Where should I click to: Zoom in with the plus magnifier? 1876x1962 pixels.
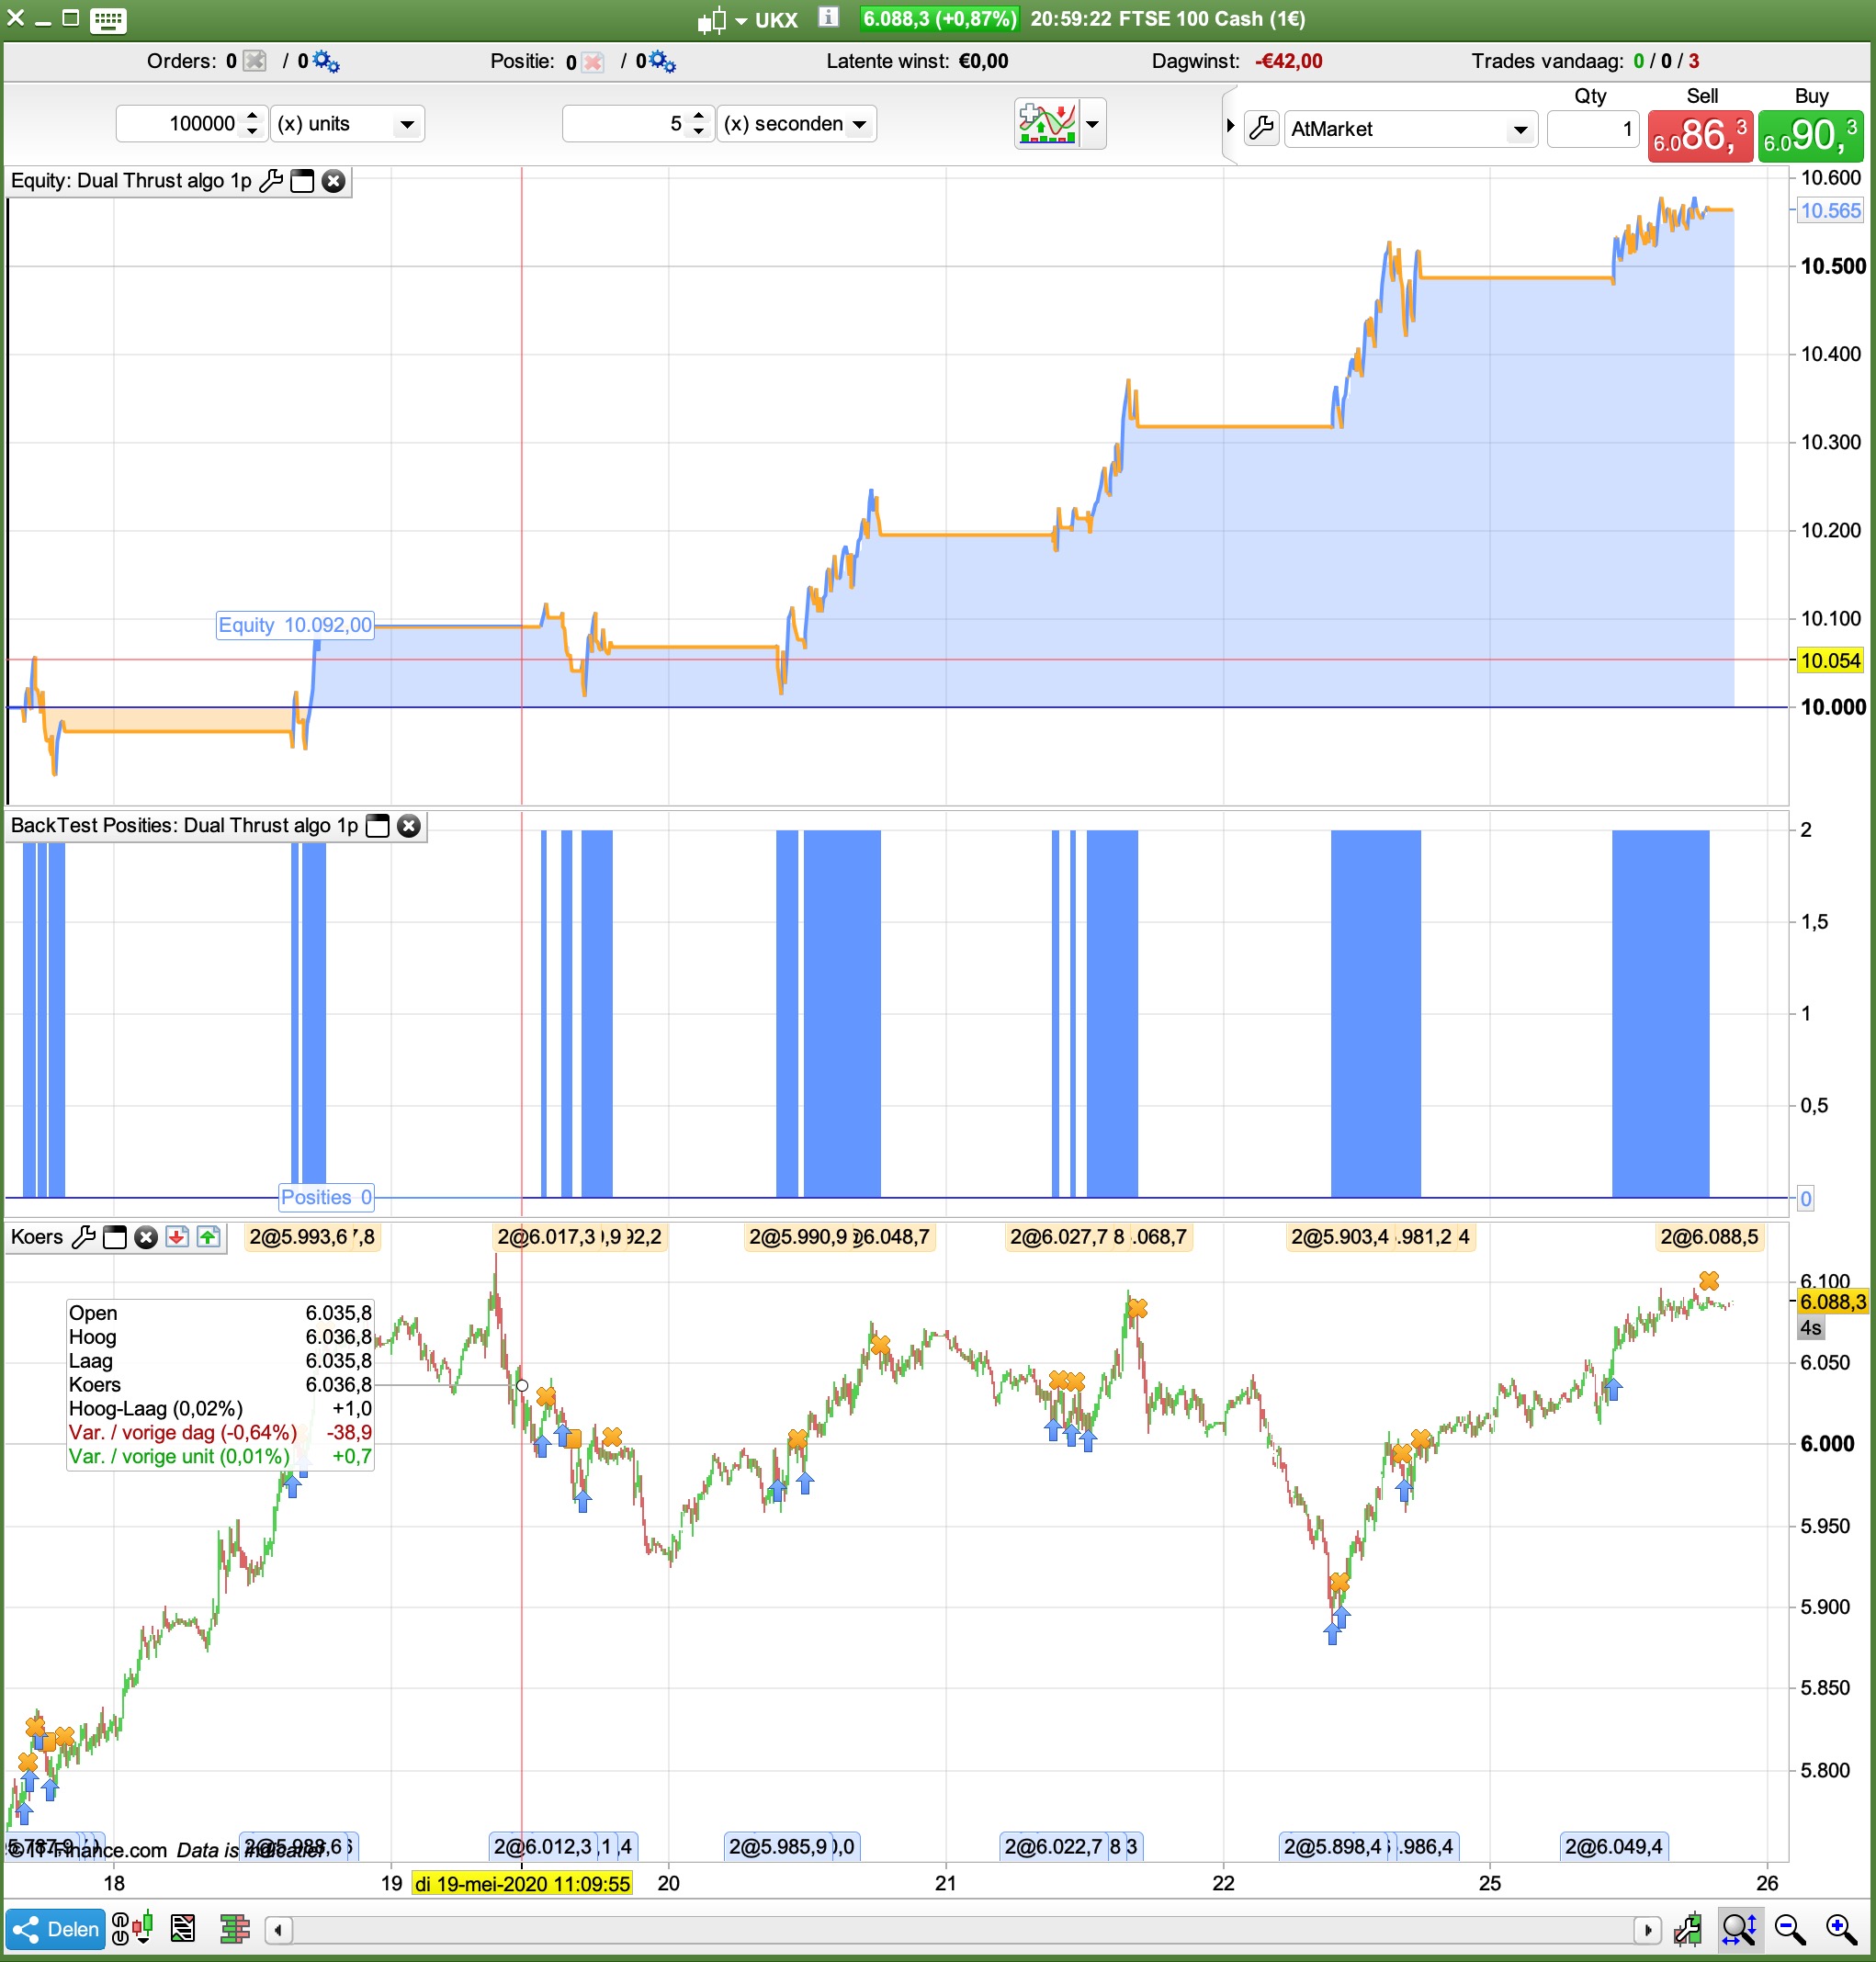pyautogui.click(x=1840, y=1929)
